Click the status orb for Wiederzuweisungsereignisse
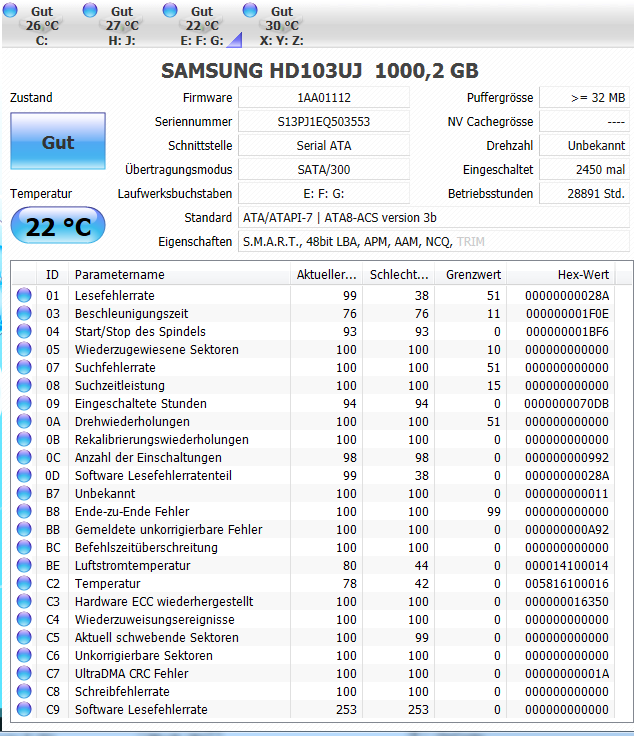Image resolution: width=634 pixels, height=736 pixels. pyautogui.click(x=24, y=619)
